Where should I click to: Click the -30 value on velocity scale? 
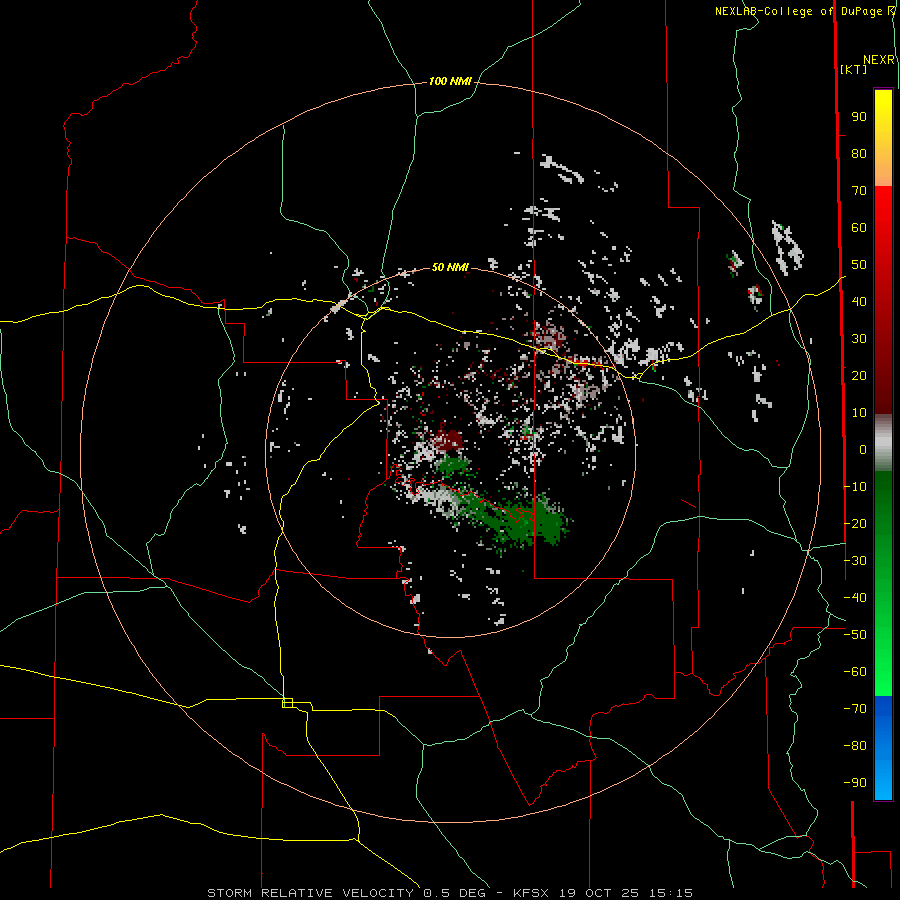coord(855,561)
